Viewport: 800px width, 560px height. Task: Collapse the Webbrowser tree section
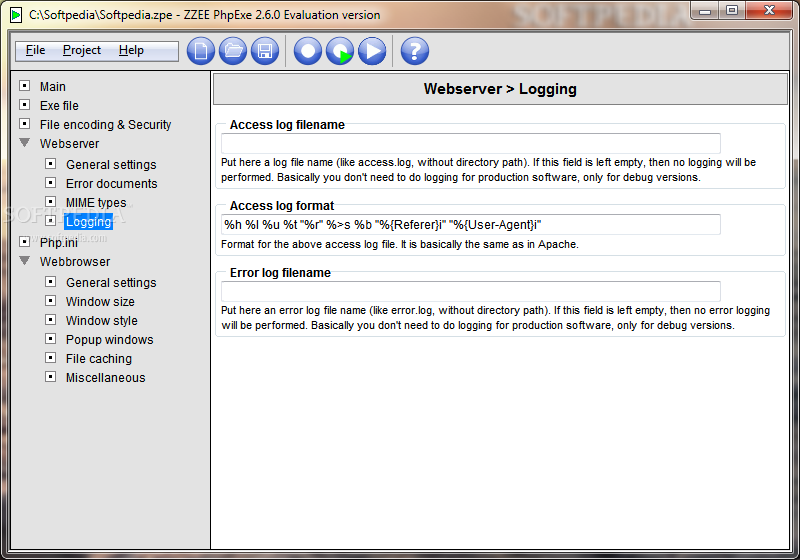click(24, 261)
